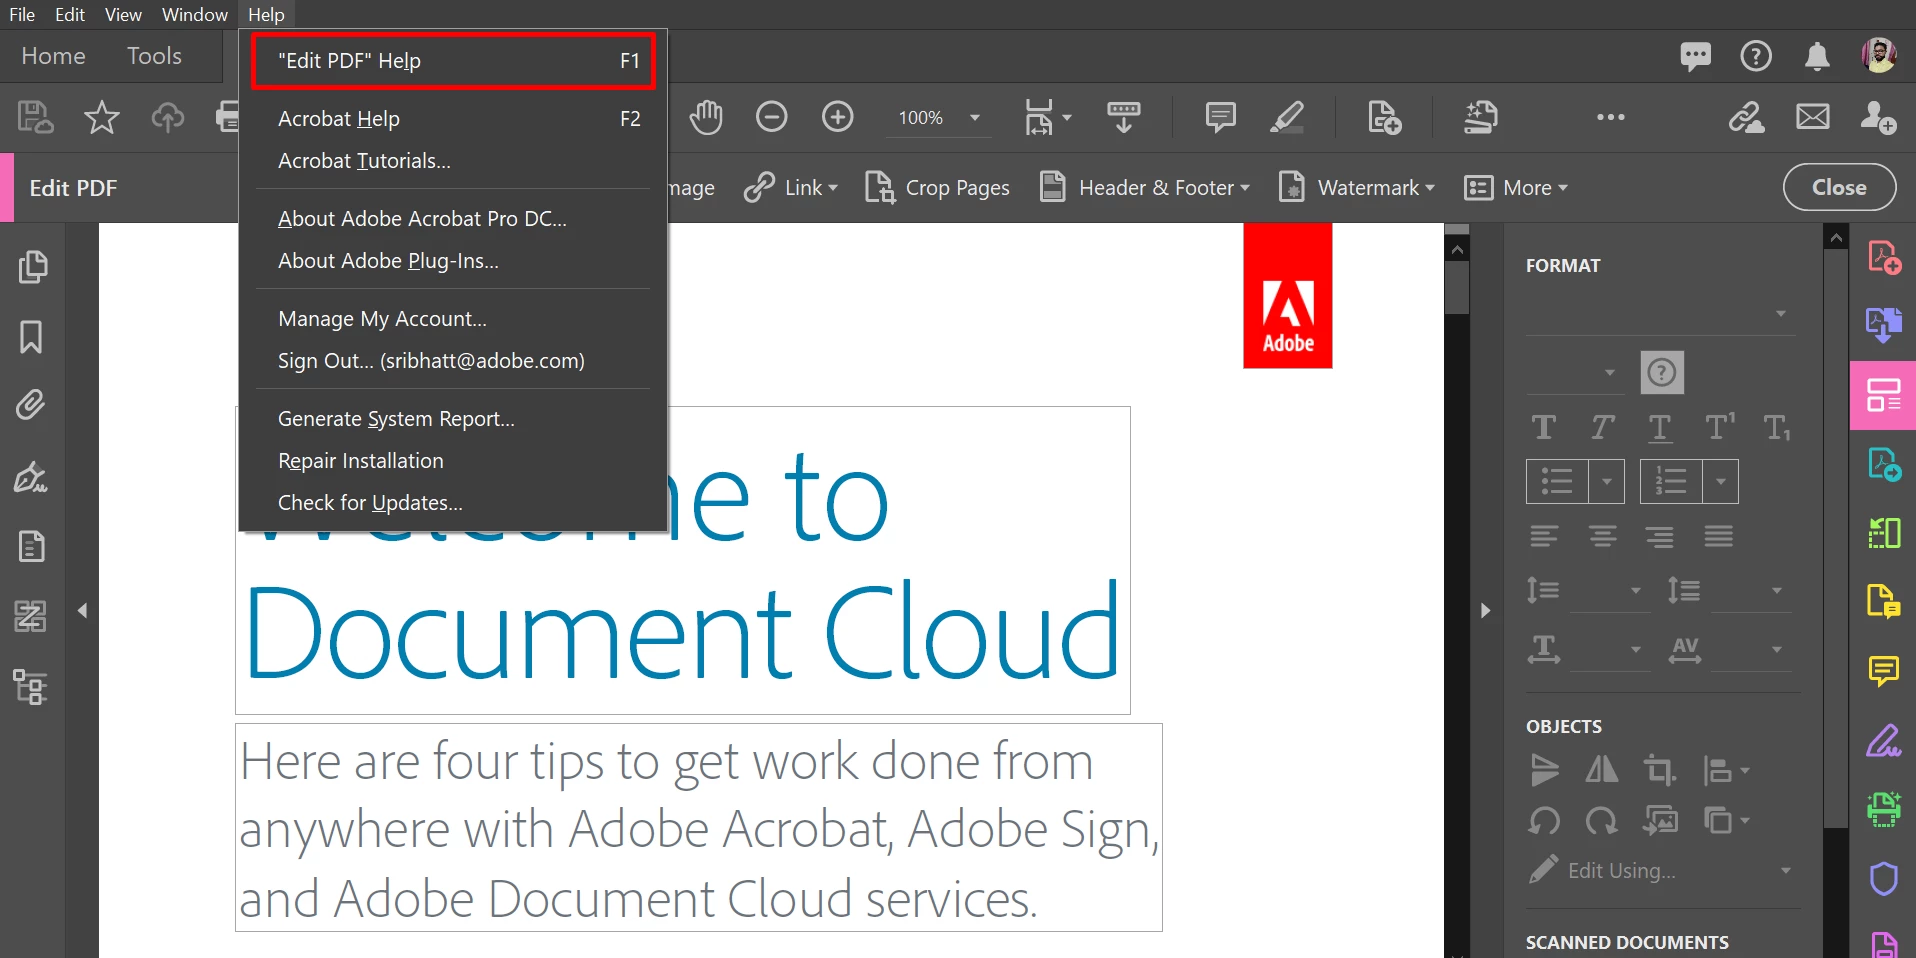
Task: Click the share link icon
Action: point(1747,117)
